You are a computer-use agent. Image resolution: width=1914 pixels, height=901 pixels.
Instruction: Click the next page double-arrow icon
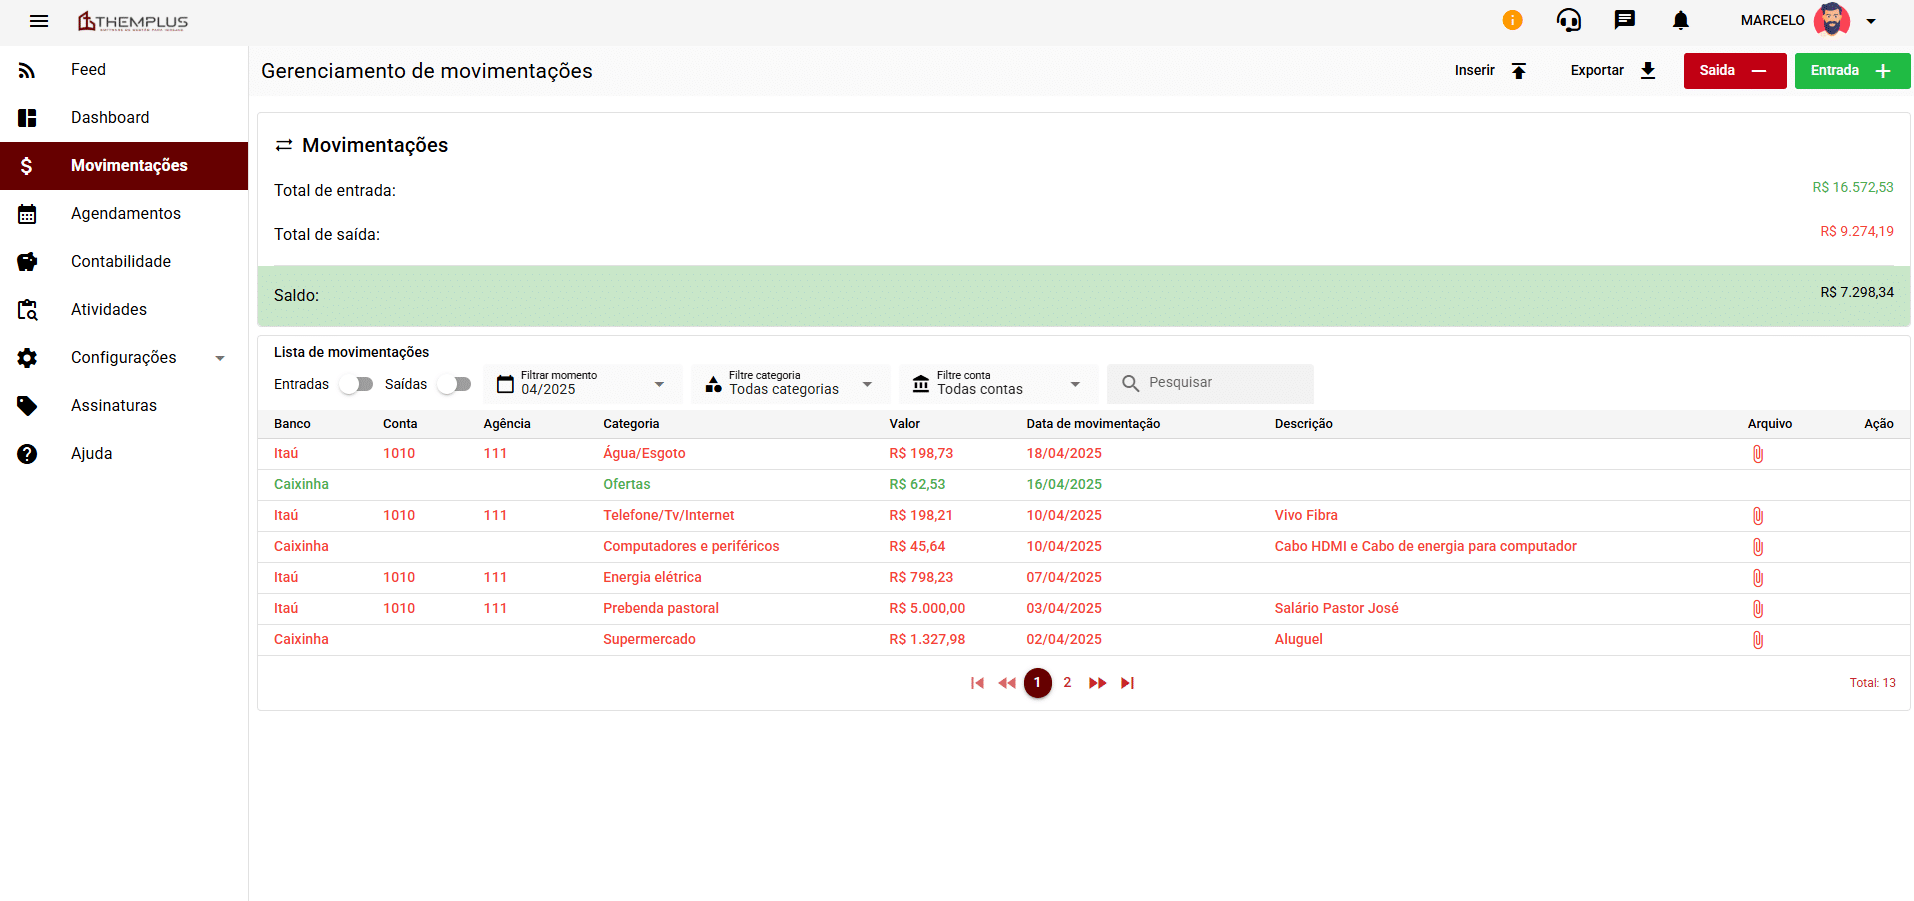[x=1097, y=683]
